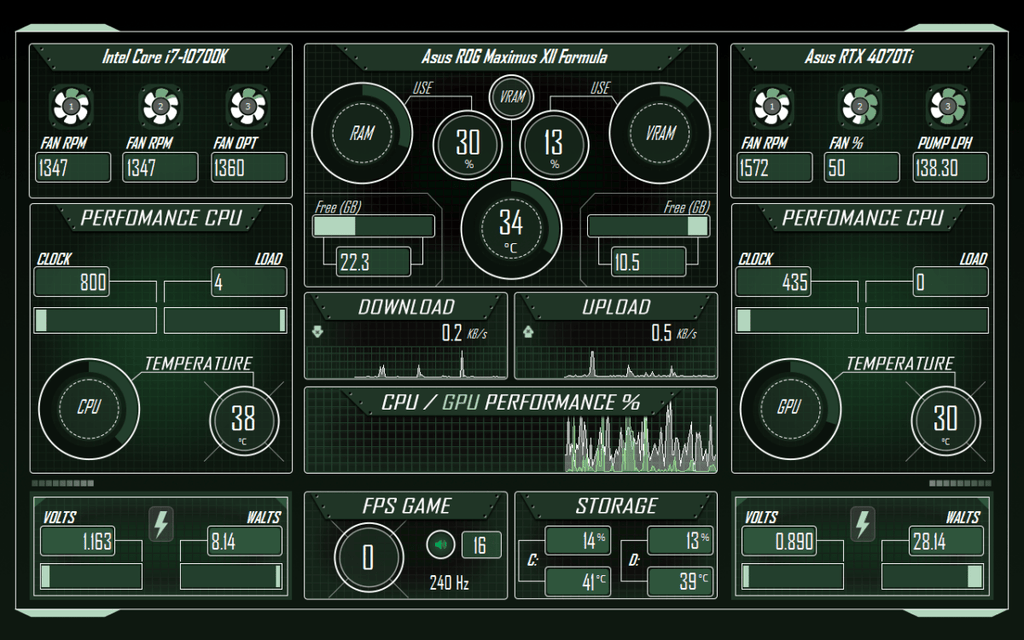Click the RAM free space bar above 22.3

pyautogui.click(x=374, y=226)
